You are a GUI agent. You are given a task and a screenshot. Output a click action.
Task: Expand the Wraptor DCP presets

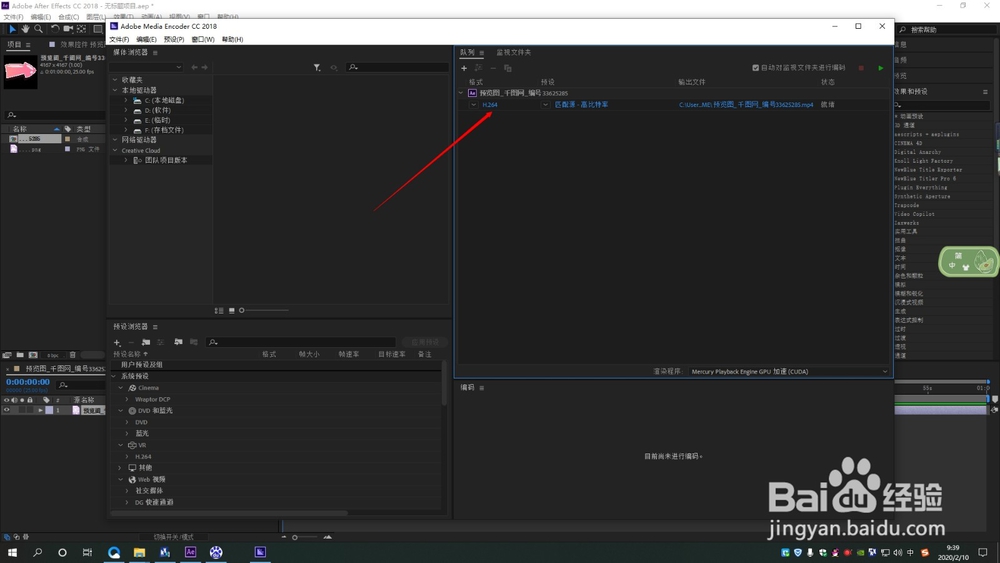[x=127, y=399]
